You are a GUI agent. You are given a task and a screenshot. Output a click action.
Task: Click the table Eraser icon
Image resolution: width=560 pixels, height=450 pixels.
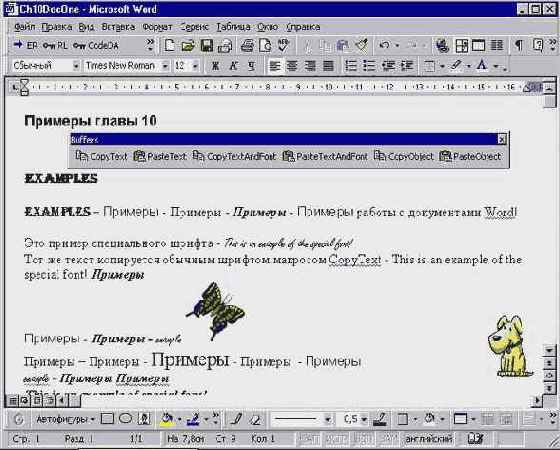tap(255, 420)
